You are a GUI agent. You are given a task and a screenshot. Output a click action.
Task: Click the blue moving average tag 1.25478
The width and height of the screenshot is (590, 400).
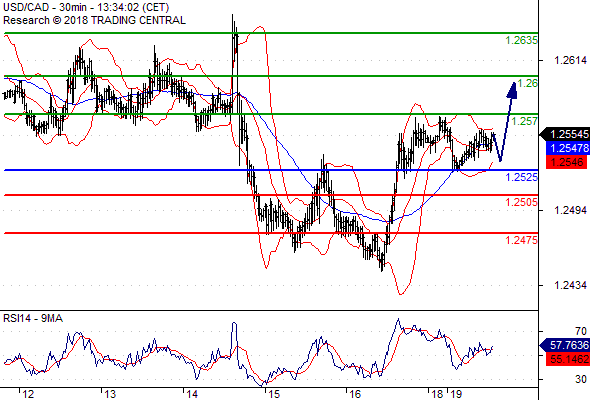[568, 148]
